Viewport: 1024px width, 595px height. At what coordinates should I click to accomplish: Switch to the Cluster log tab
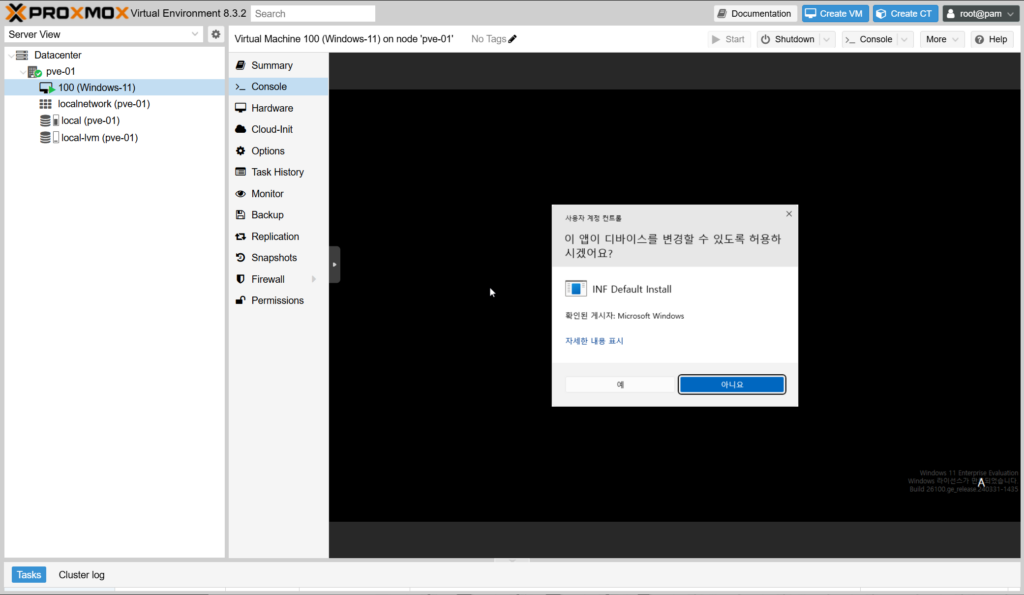click(81, 575)
